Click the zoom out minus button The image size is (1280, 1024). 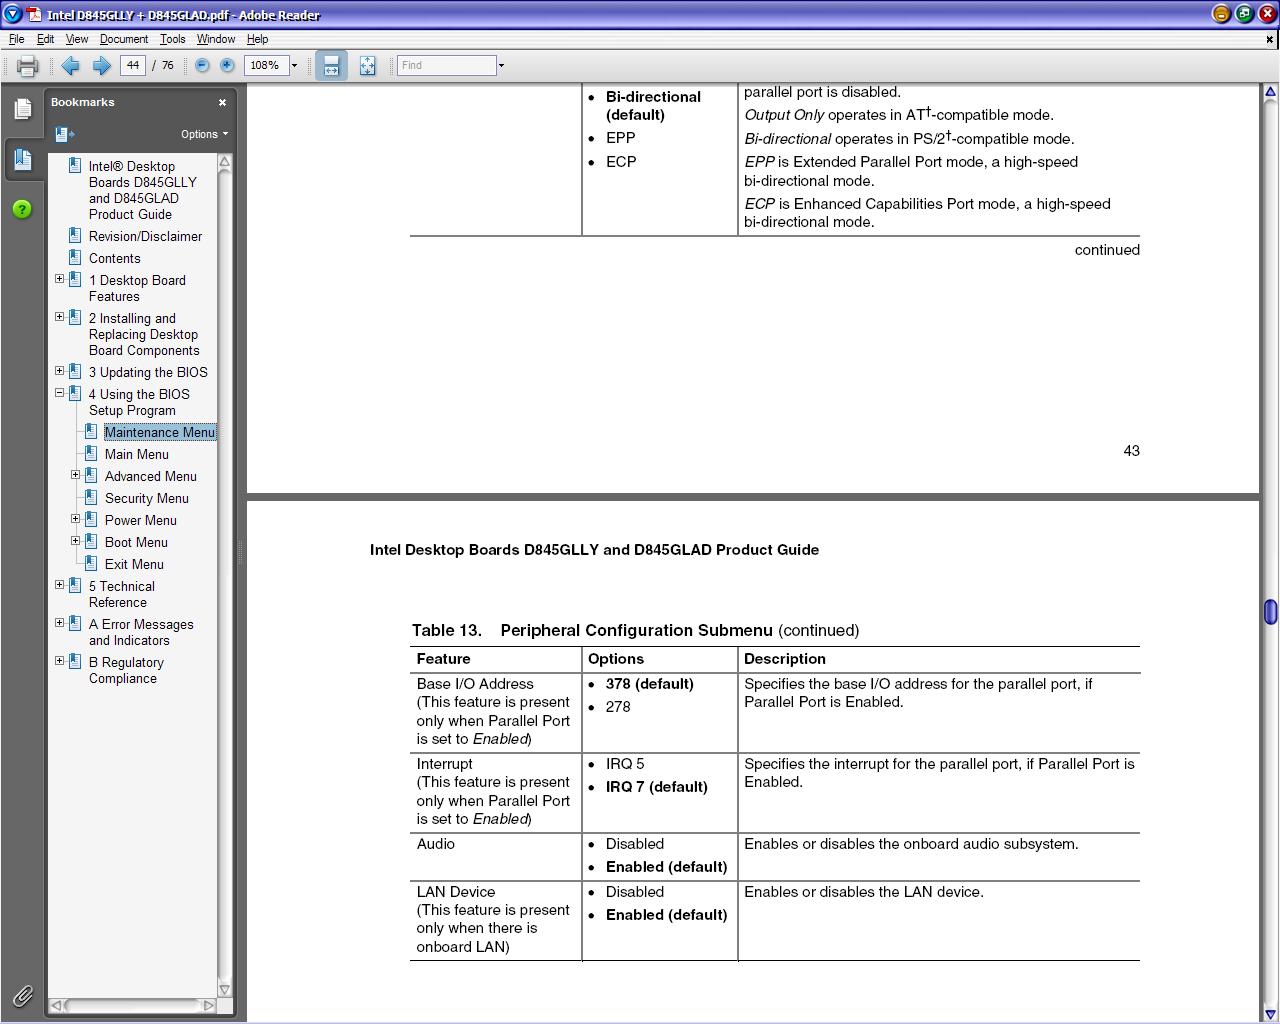(202, 65)
